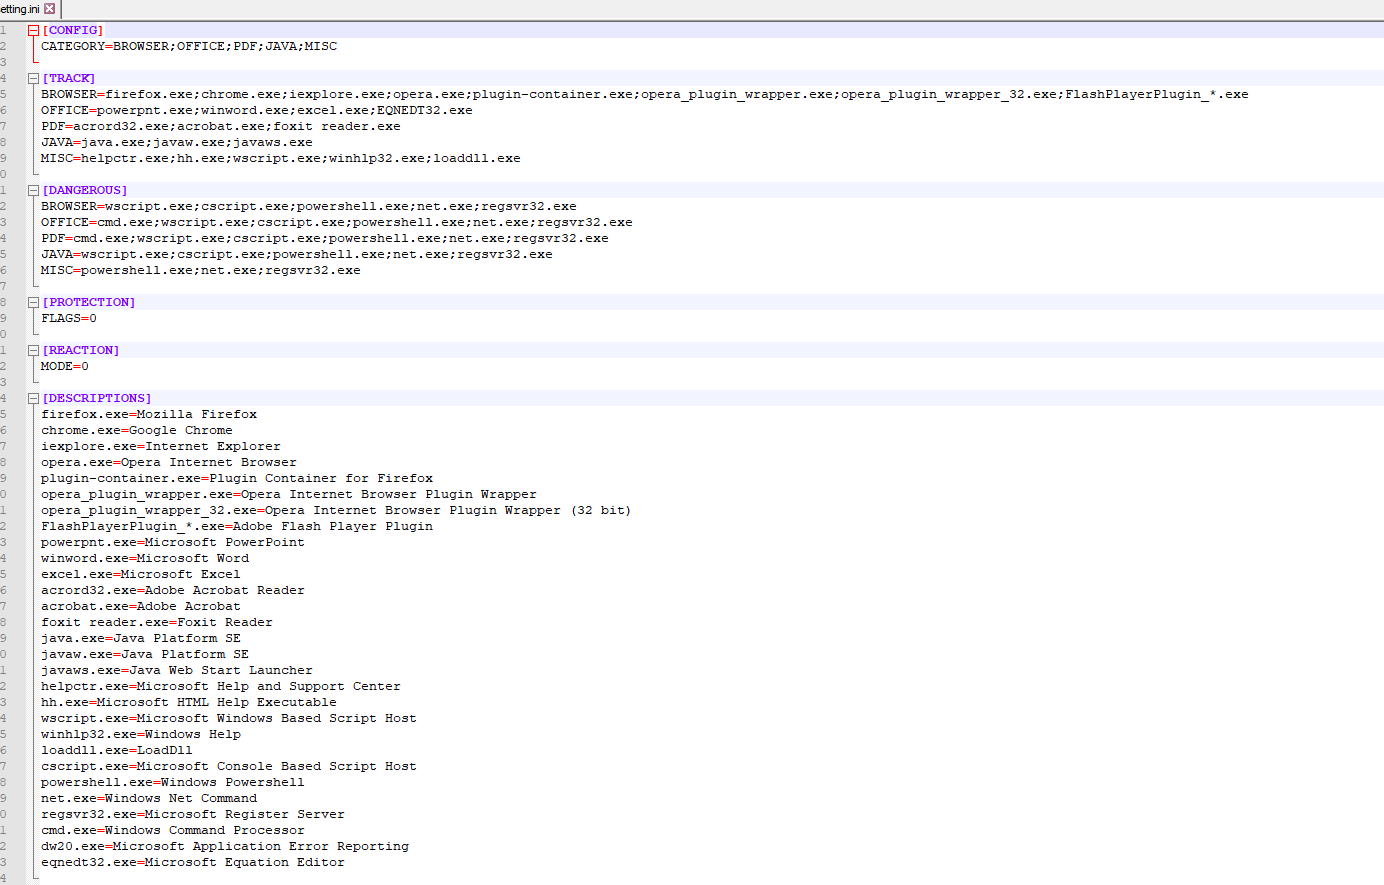Click the JAVA=java.exe;javaw.exe line
Image resolution: width=1384 pixels, height=885 pixels.
tap(177, 142)
